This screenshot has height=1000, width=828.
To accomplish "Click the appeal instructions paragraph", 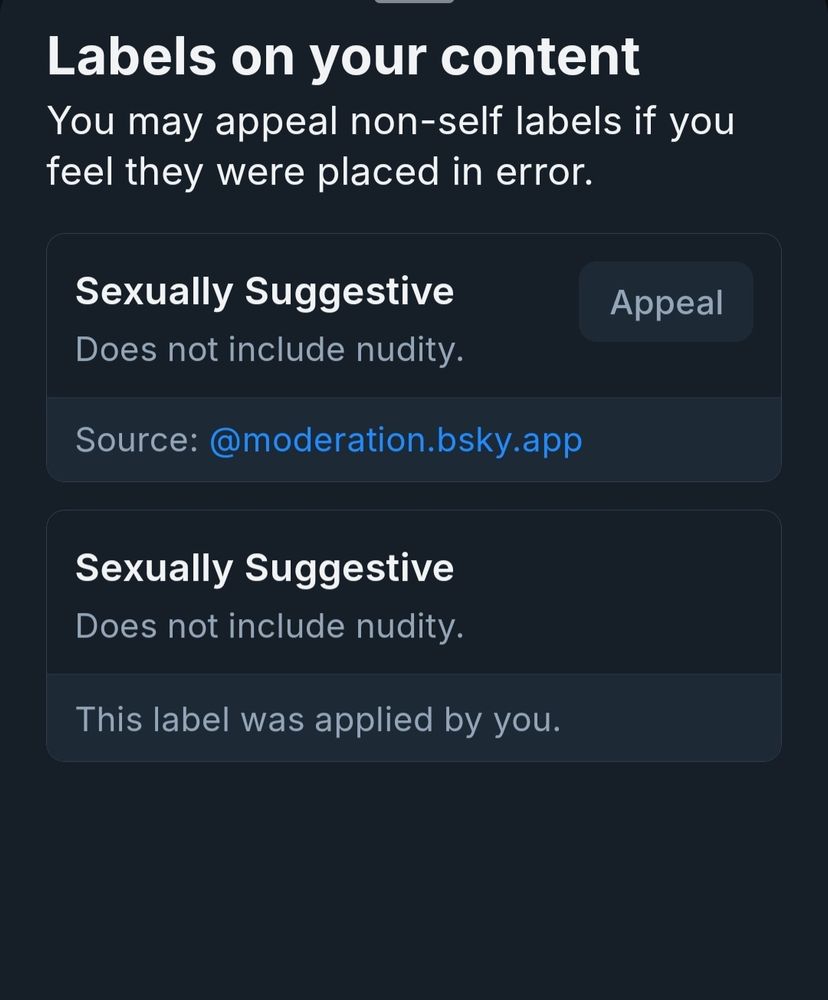I will click(390, 146).
